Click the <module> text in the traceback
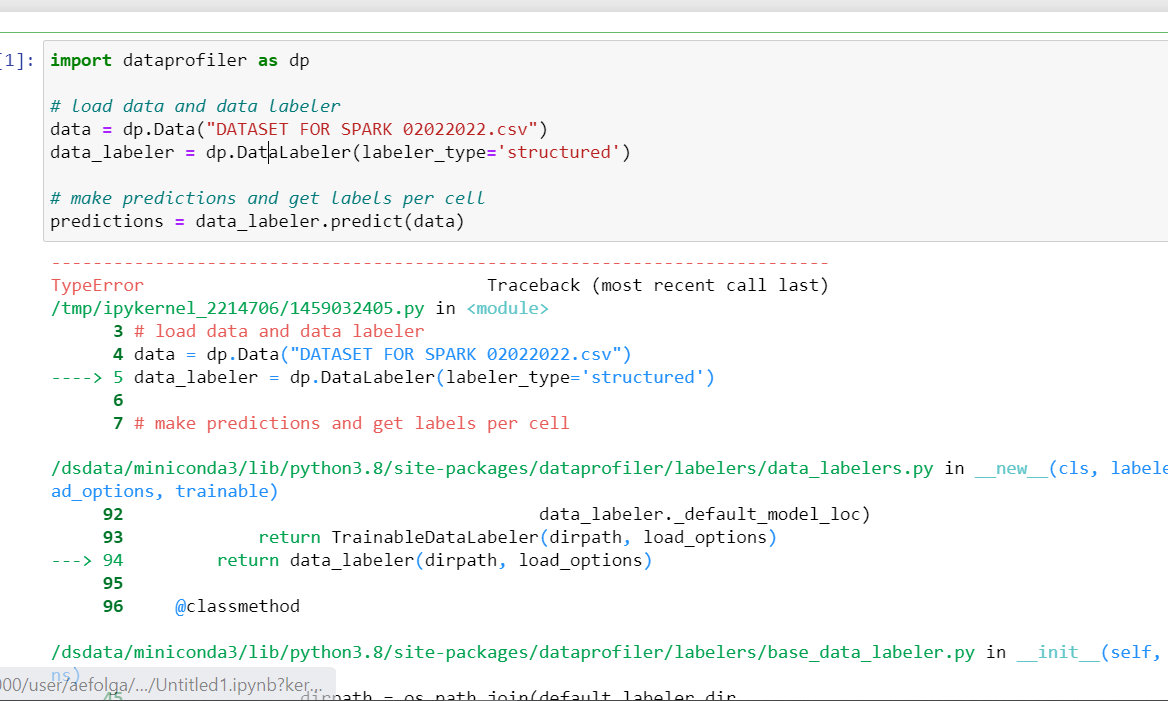The image size is (1168, 701). pos(507,308)
